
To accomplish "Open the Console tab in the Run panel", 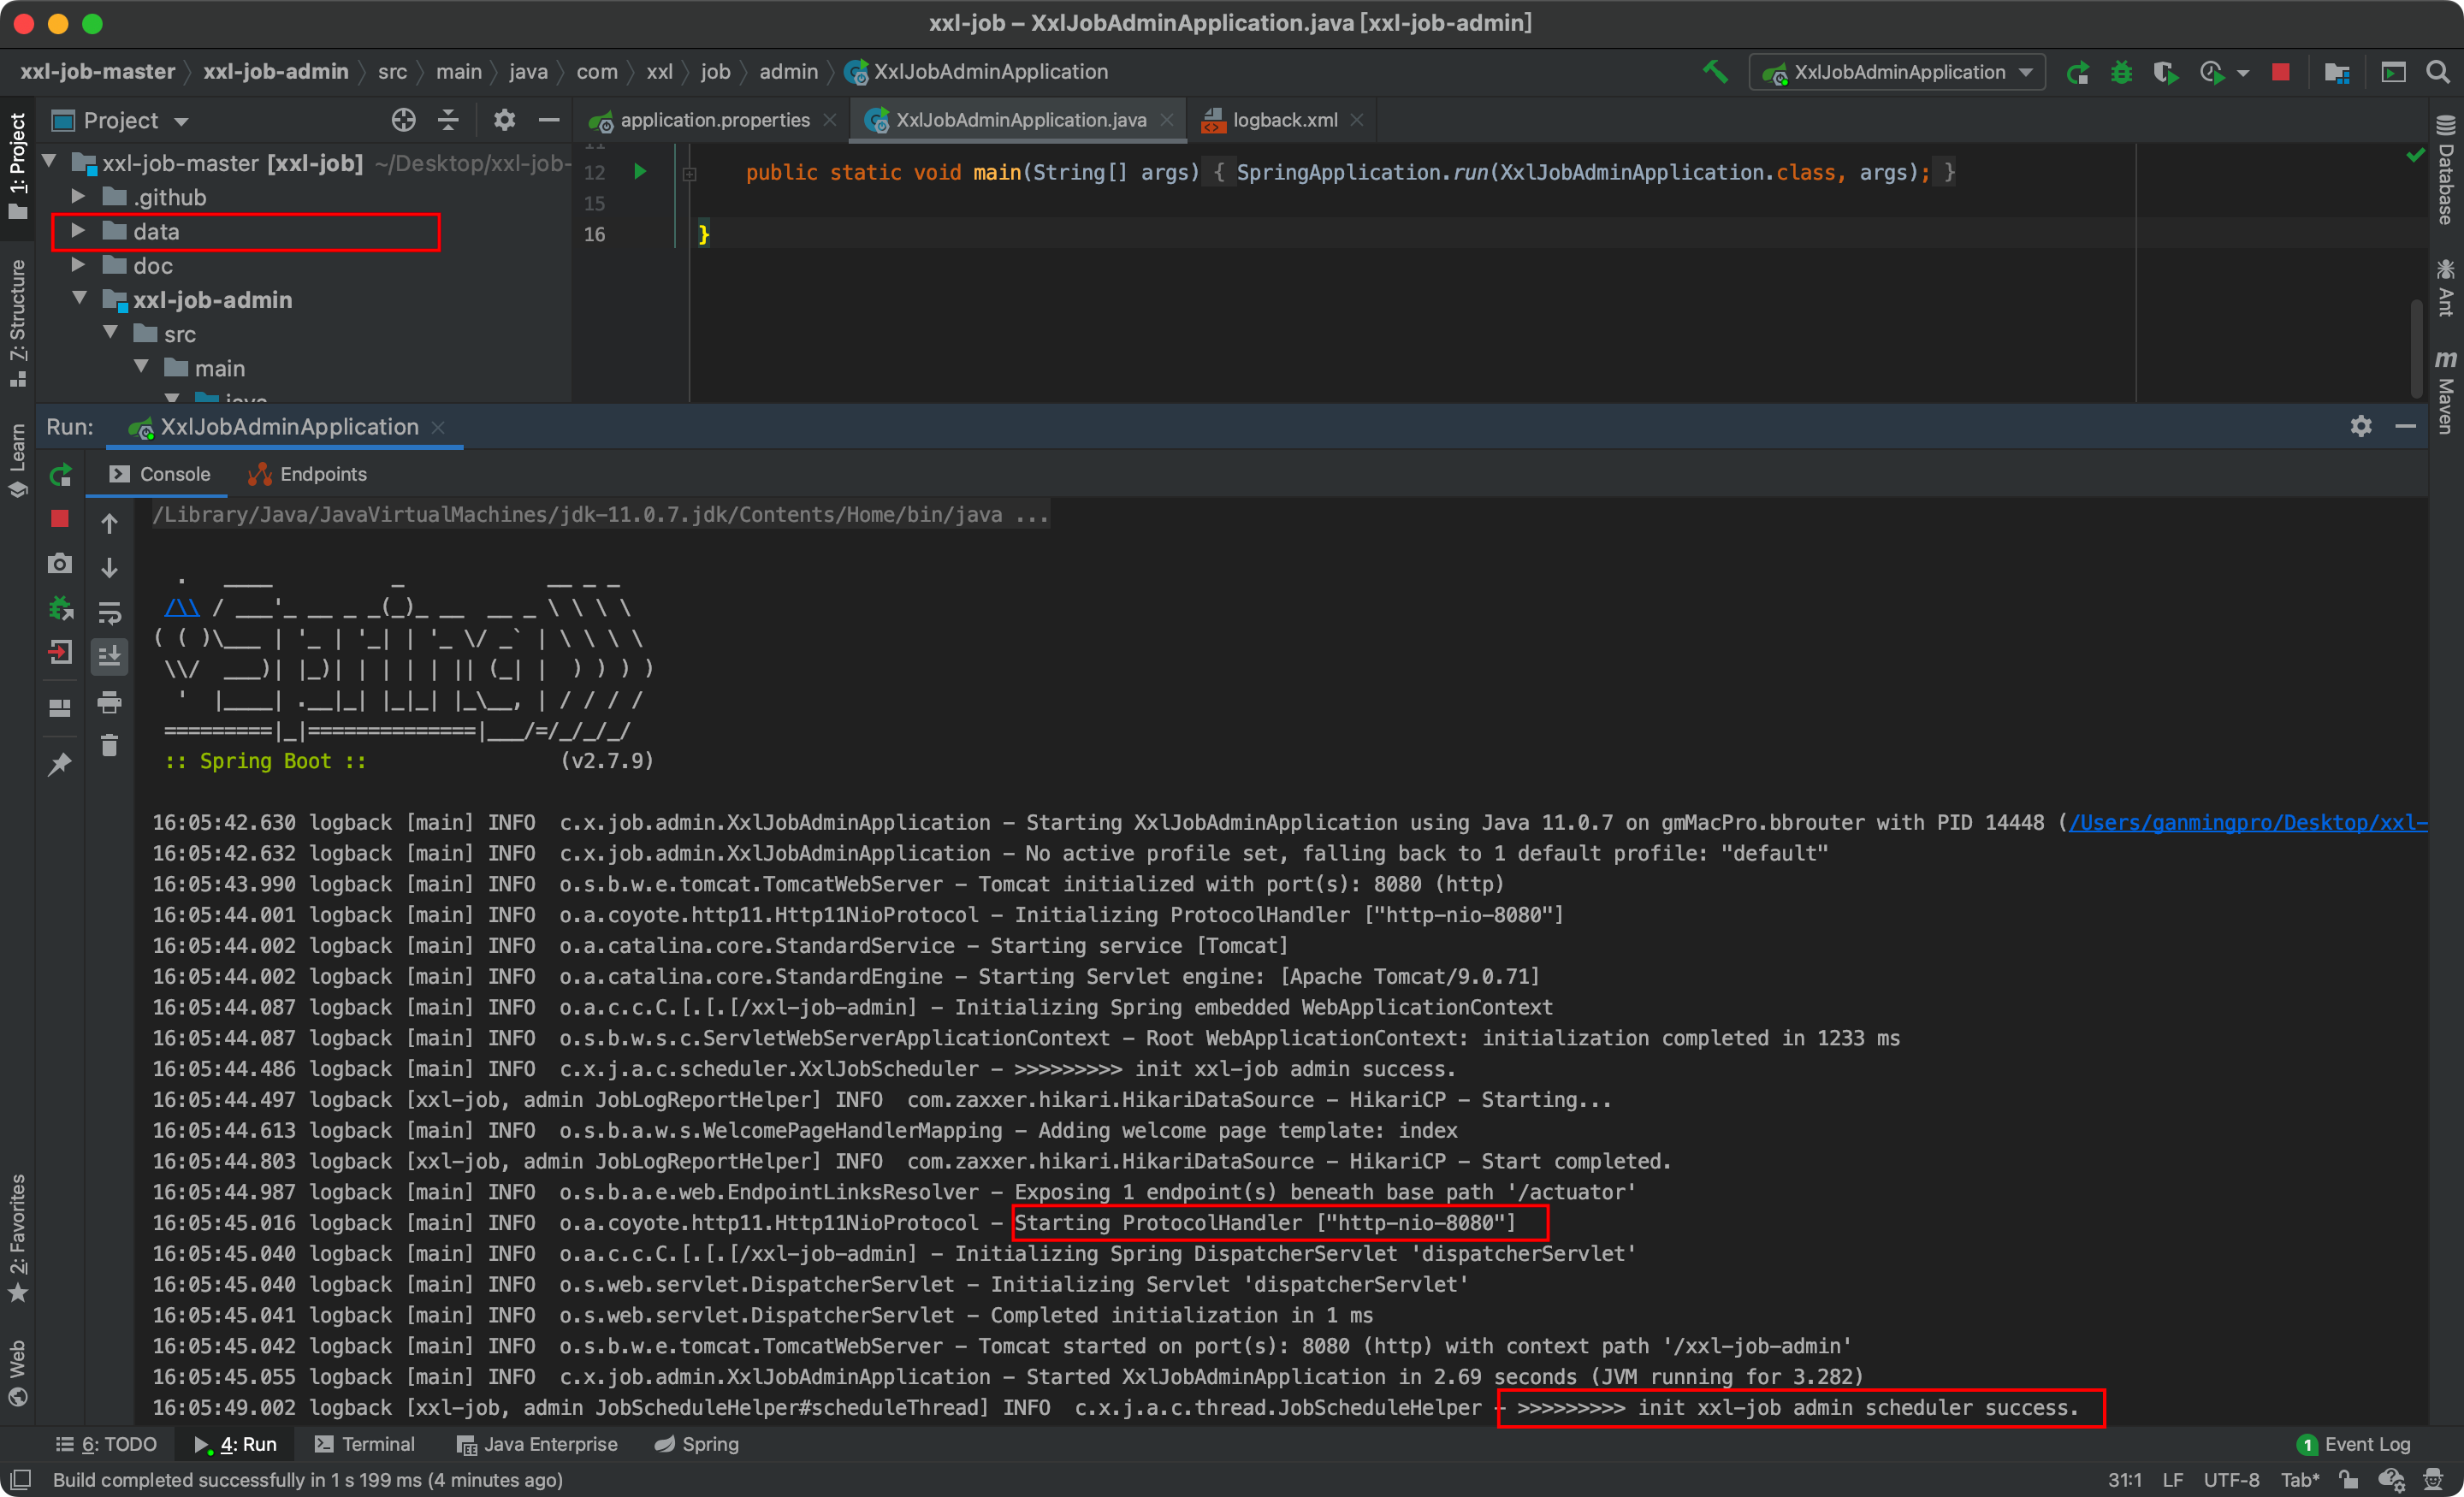I will pos(160,474).
